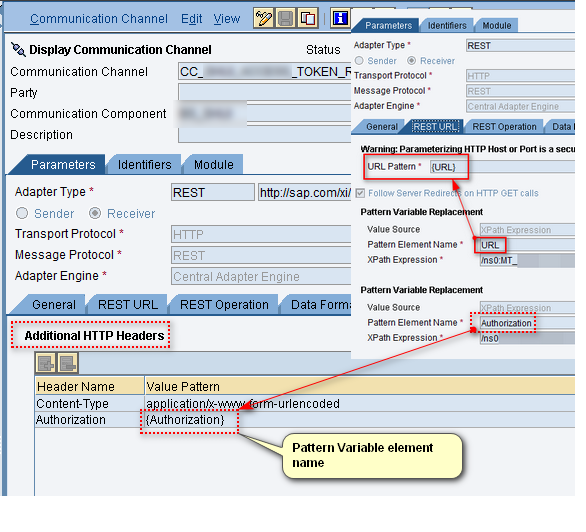This screenshot has width=586, height=532.
Task: Click the Party input field
Action: coord(265,92)
